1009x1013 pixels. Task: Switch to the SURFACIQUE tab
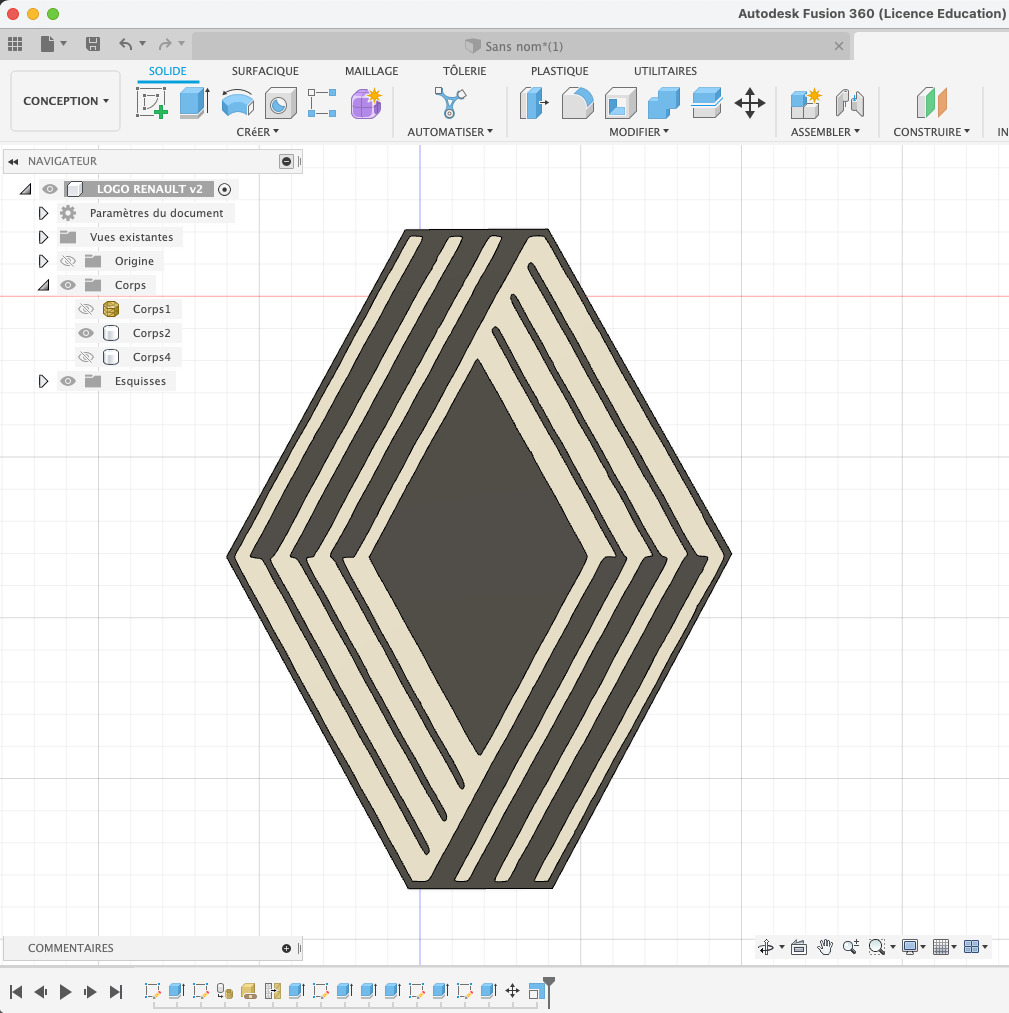265,71
